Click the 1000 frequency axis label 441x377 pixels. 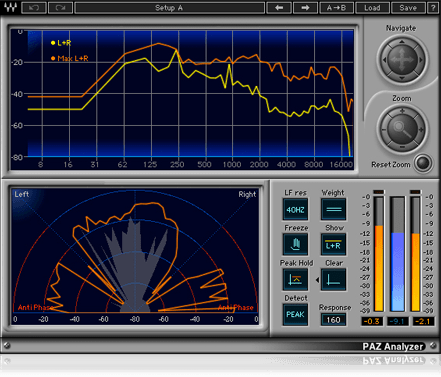[232, 164]
